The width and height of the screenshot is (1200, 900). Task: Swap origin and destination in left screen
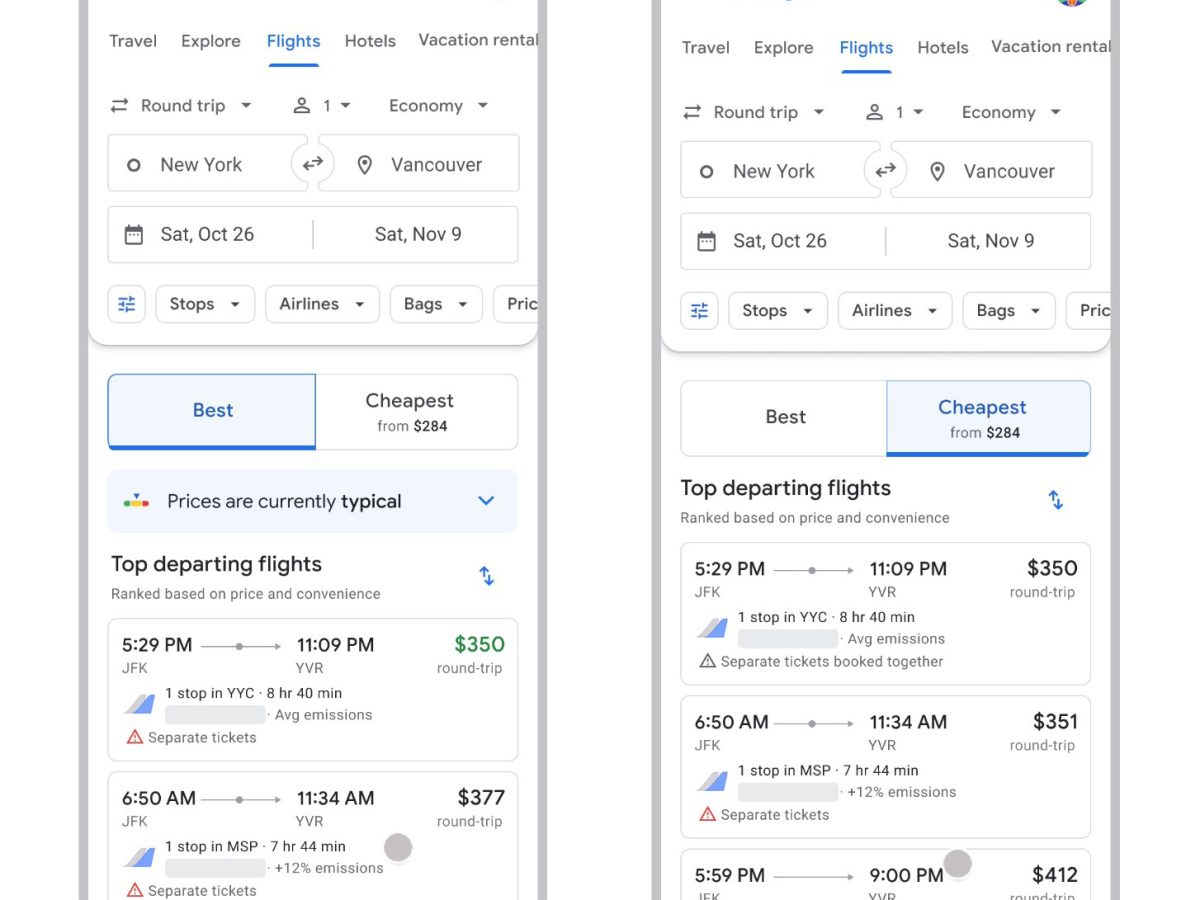[x=313, y=163]
